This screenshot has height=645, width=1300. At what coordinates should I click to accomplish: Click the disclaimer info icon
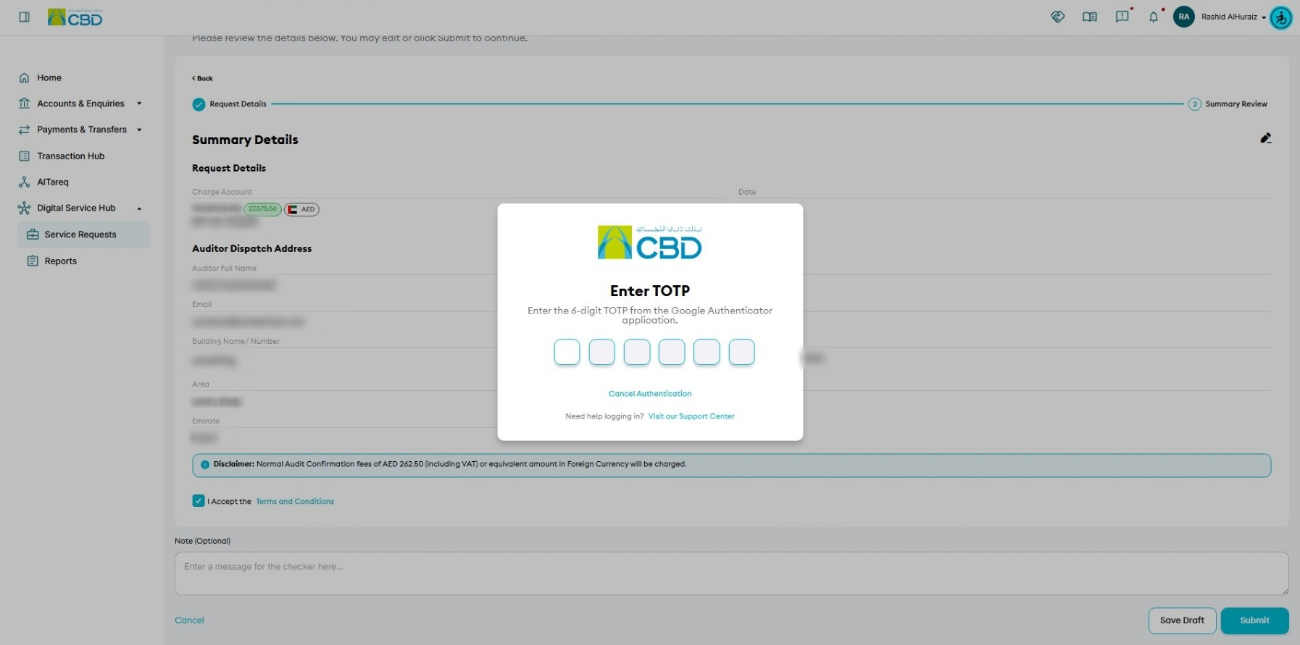[x=205, y=464]
